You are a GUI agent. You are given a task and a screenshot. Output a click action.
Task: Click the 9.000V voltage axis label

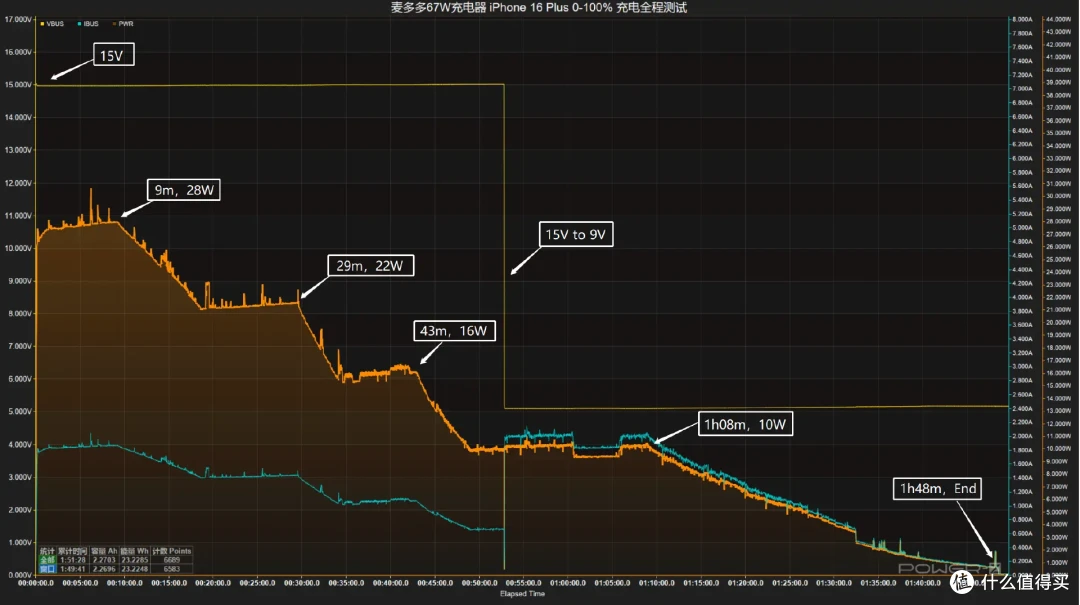point(19,281)
